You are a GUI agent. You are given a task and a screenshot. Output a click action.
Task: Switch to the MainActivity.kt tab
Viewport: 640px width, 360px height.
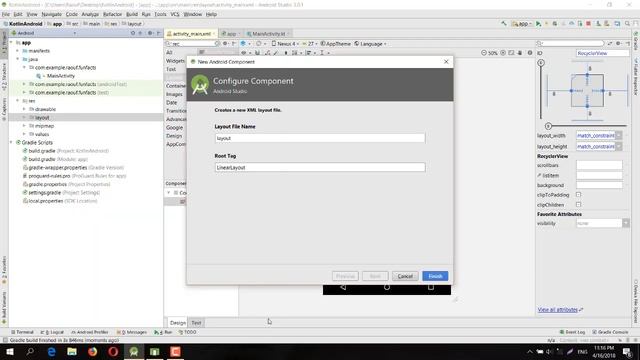point(268,33)
